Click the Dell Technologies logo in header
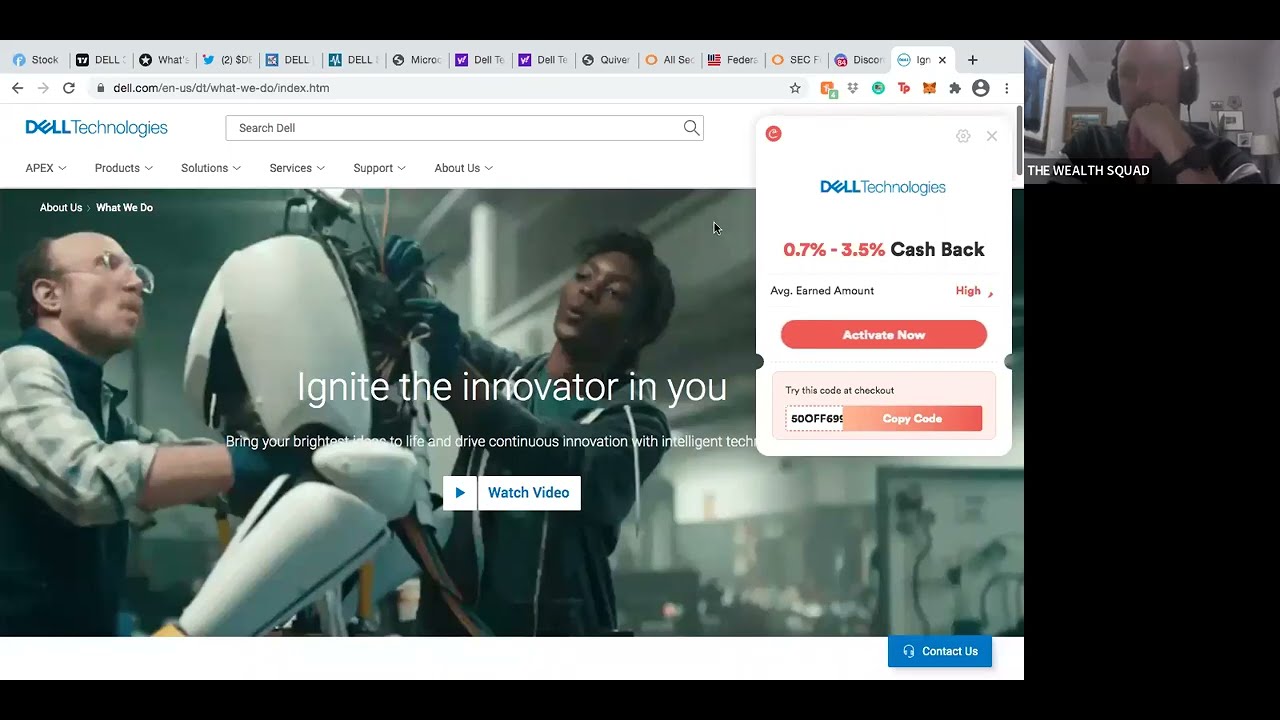This screenshot has width=1280, height=720. click(x=96, y=128)
